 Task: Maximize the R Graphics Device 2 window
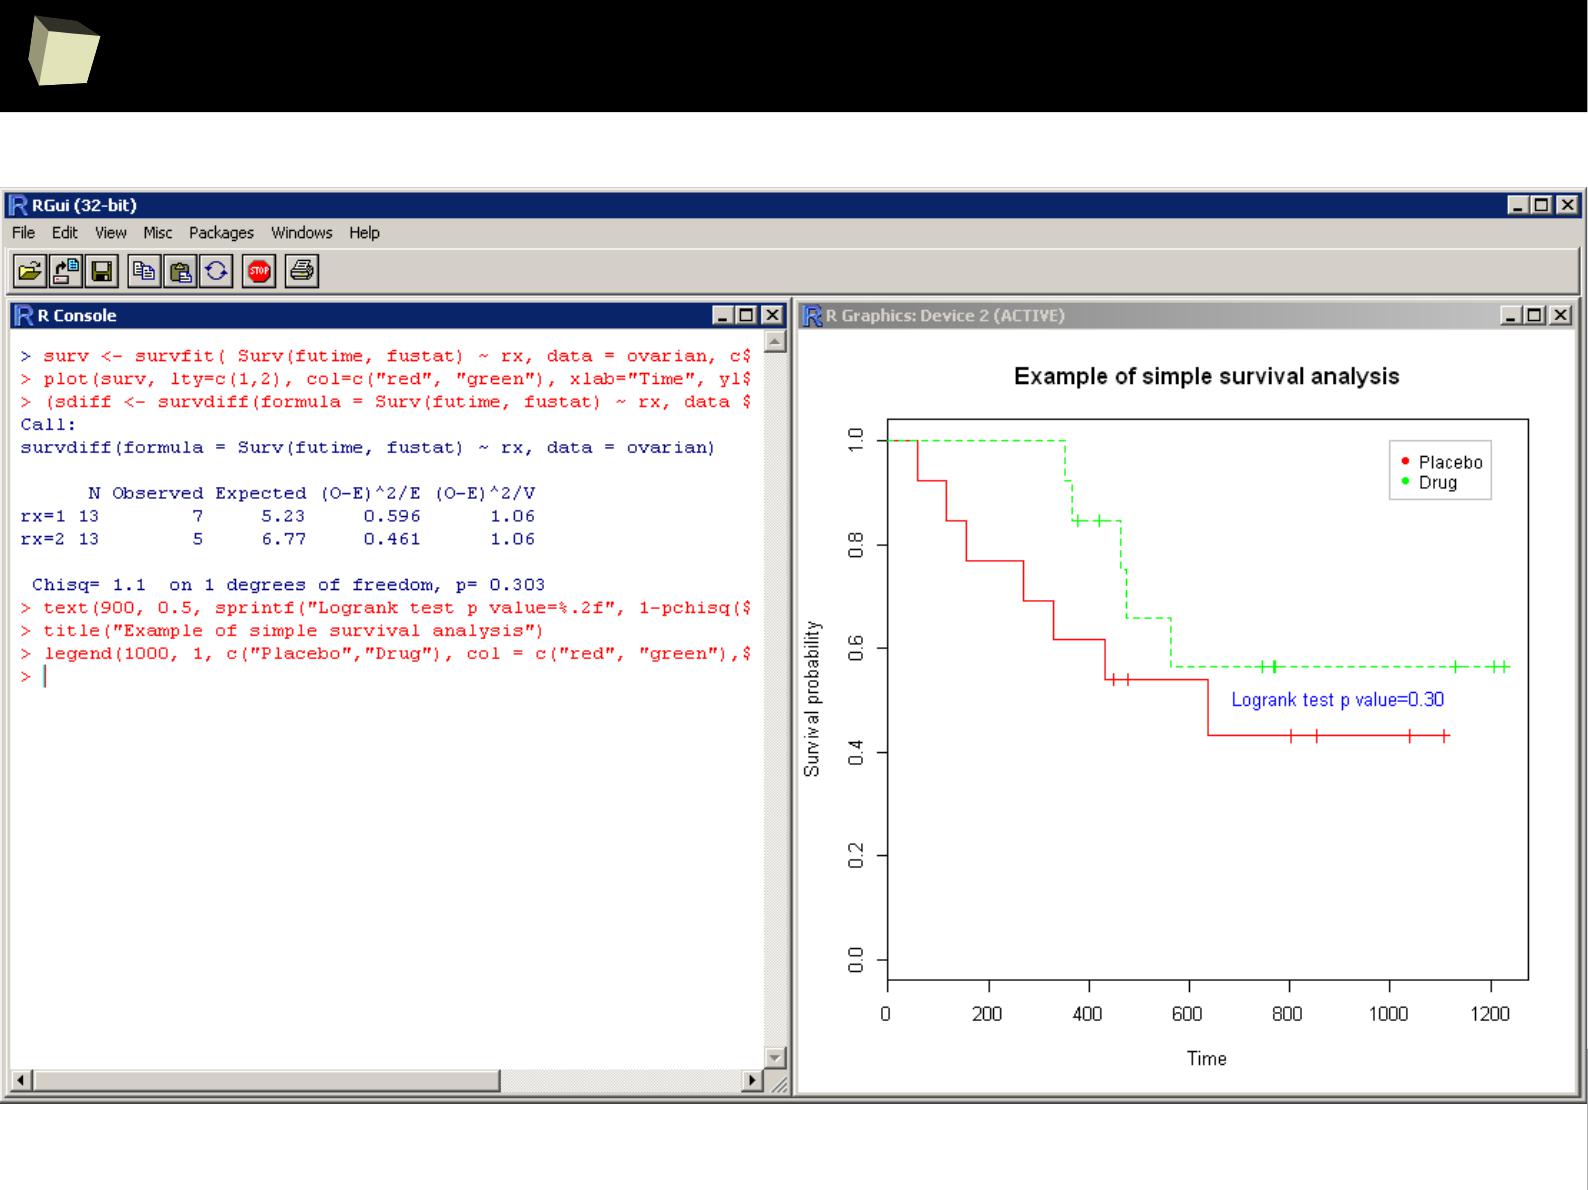coord(1535,315)
